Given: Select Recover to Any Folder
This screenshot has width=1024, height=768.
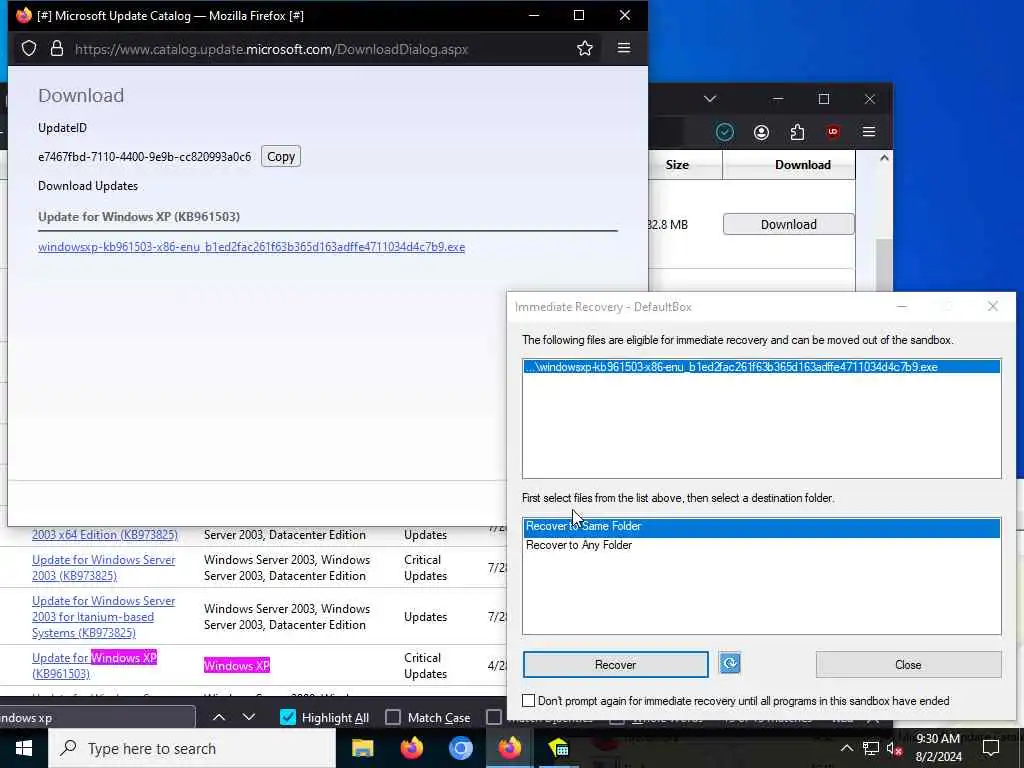Looking at the screenshot, I should (x=761, y=545).
